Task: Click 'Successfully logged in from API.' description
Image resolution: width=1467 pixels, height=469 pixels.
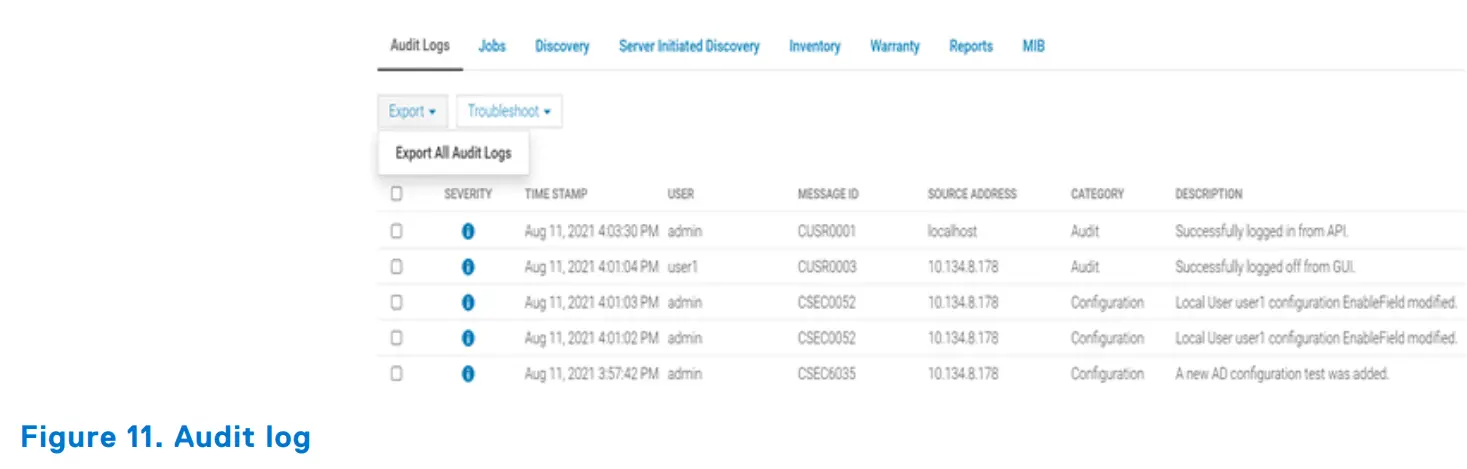Action: (1262, 231)
